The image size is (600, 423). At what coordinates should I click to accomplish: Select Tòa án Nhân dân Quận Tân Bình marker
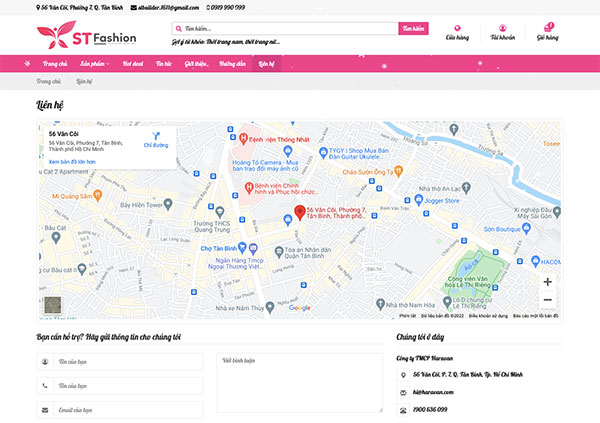click(x=279, y=252)
